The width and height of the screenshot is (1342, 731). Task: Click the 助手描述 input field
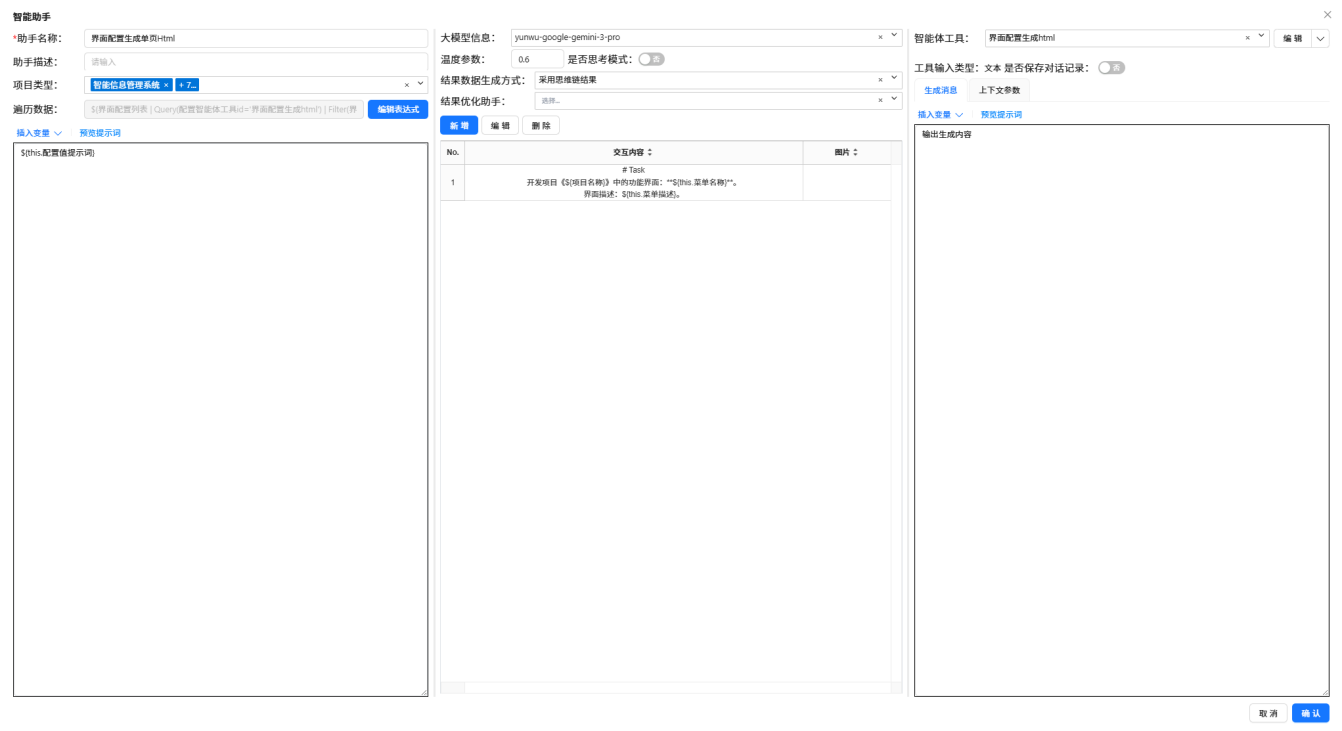pyautogui.click(x=256, y=62)
